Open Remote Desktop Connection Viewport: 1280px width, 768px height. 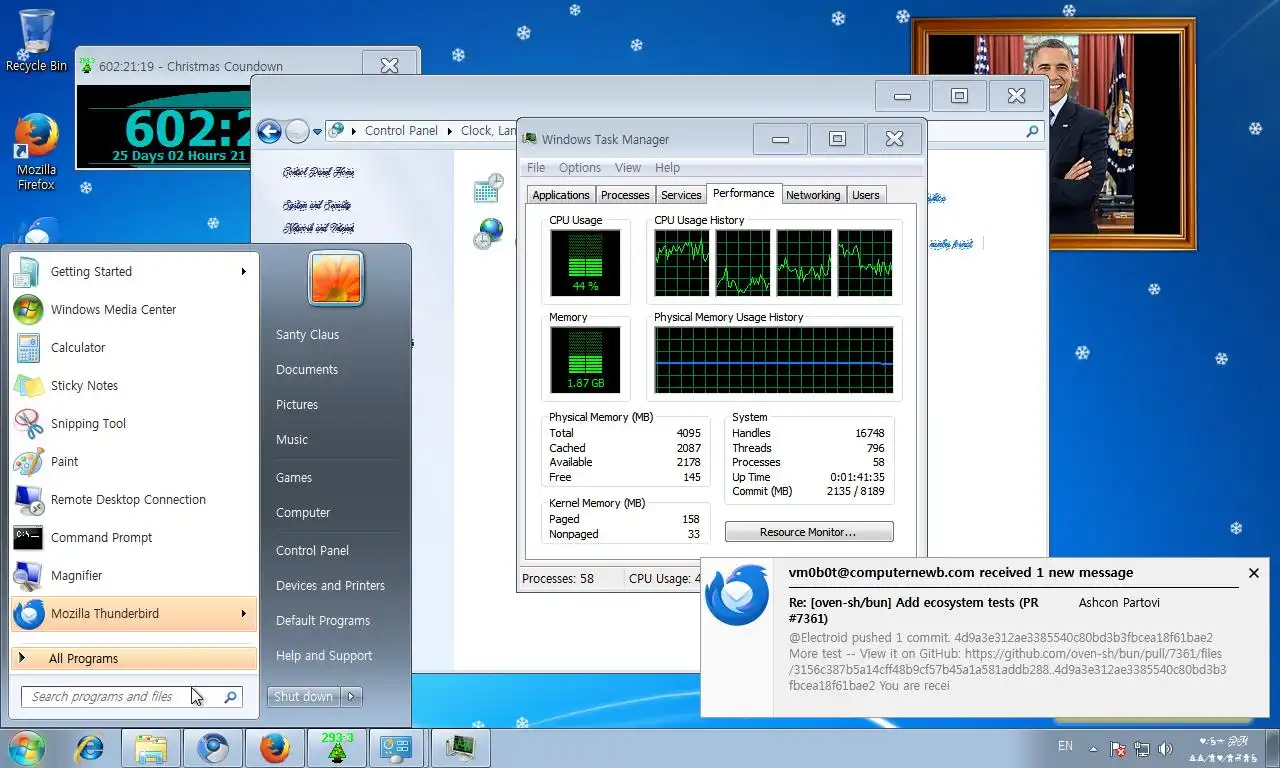(x=132, y=500)
